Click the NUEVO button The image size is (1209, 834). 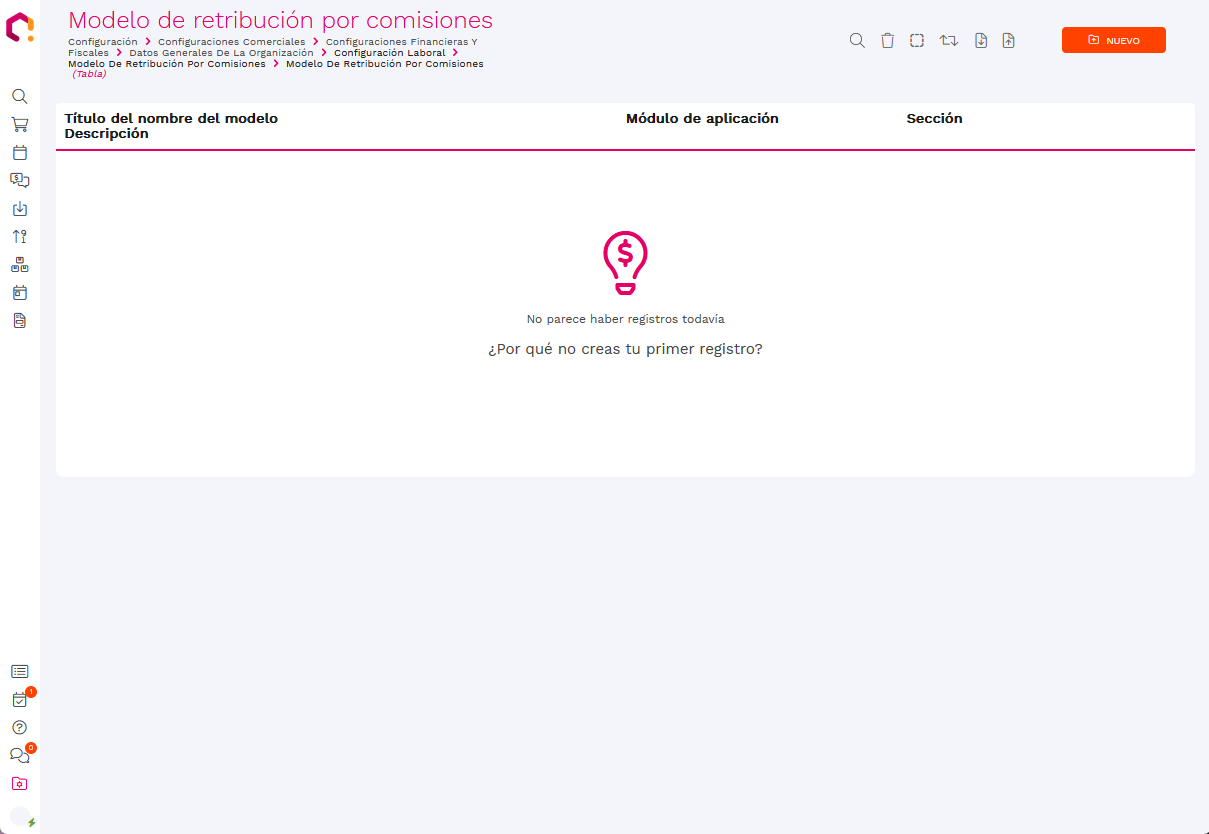pos(1113,40)
